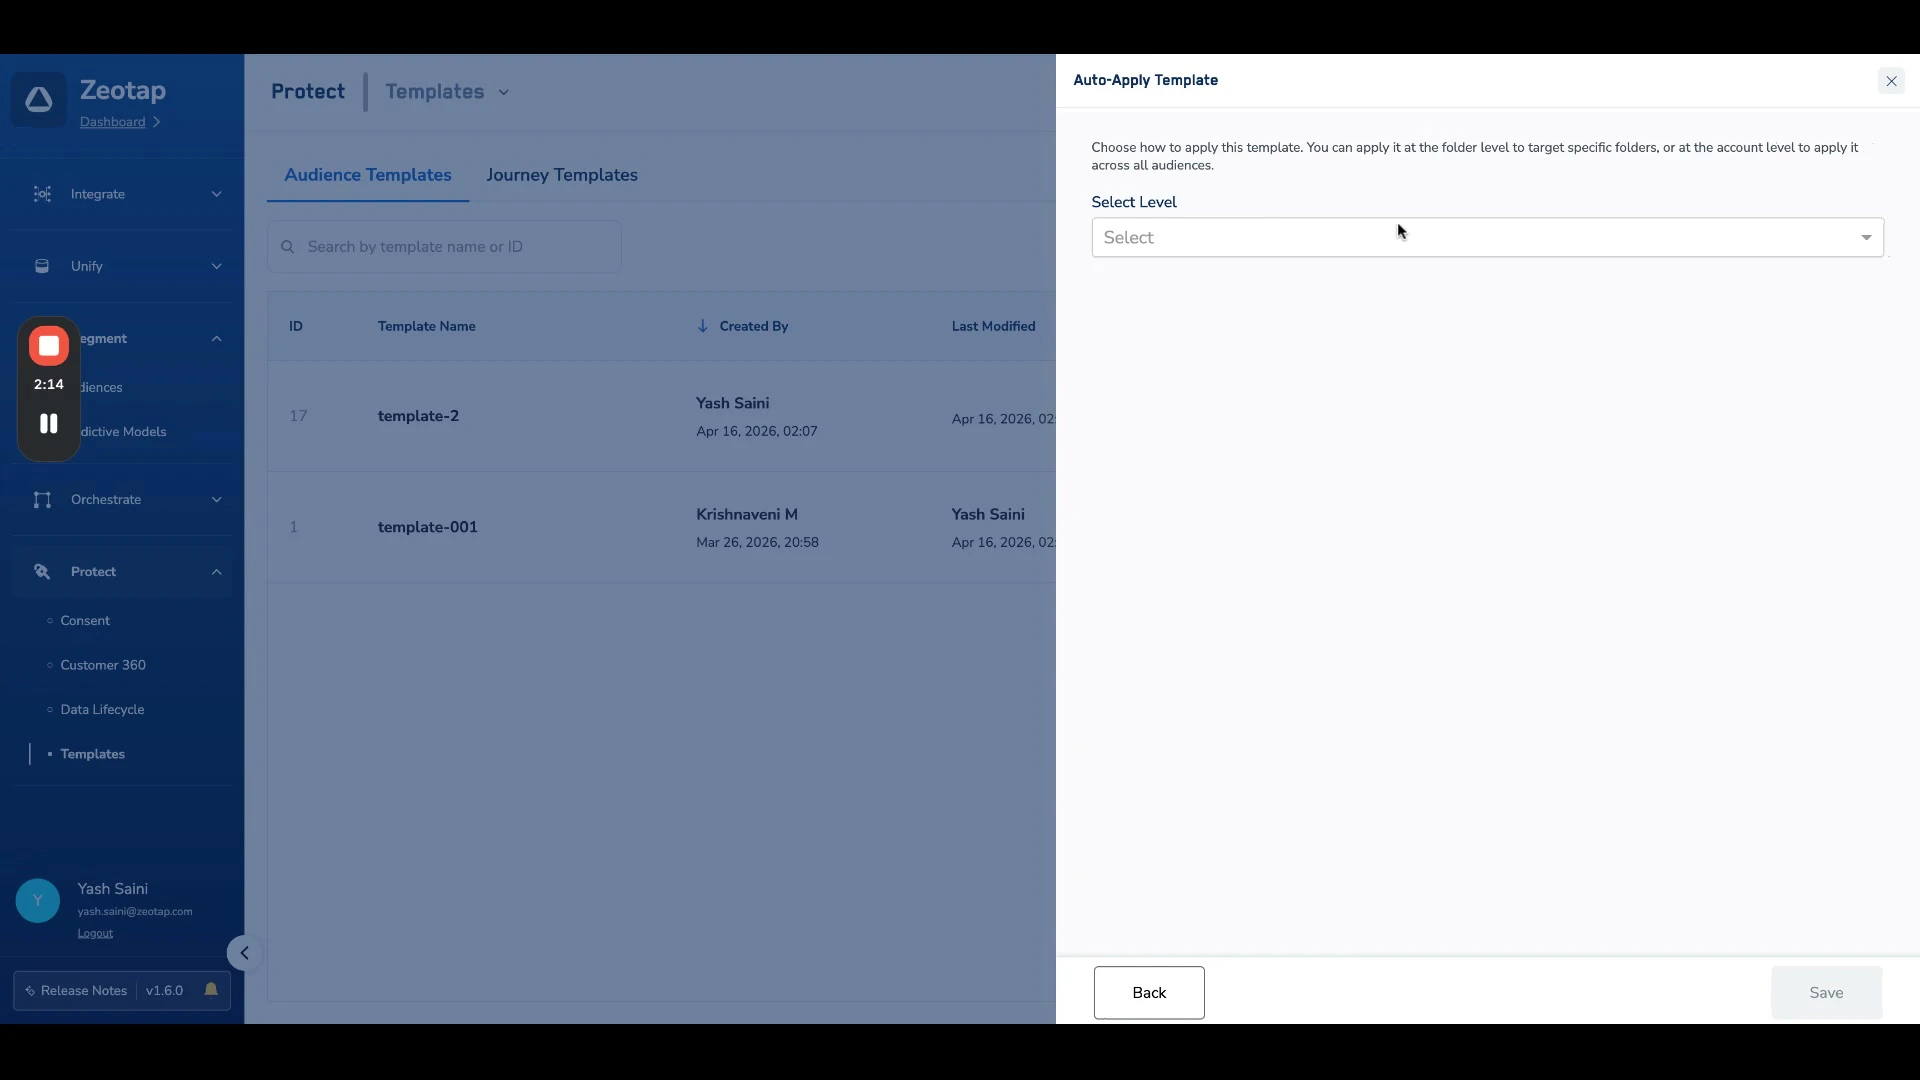Click the Zeotap logo icon
The image size is (1920, 1080).
click(x=39, y=99)
